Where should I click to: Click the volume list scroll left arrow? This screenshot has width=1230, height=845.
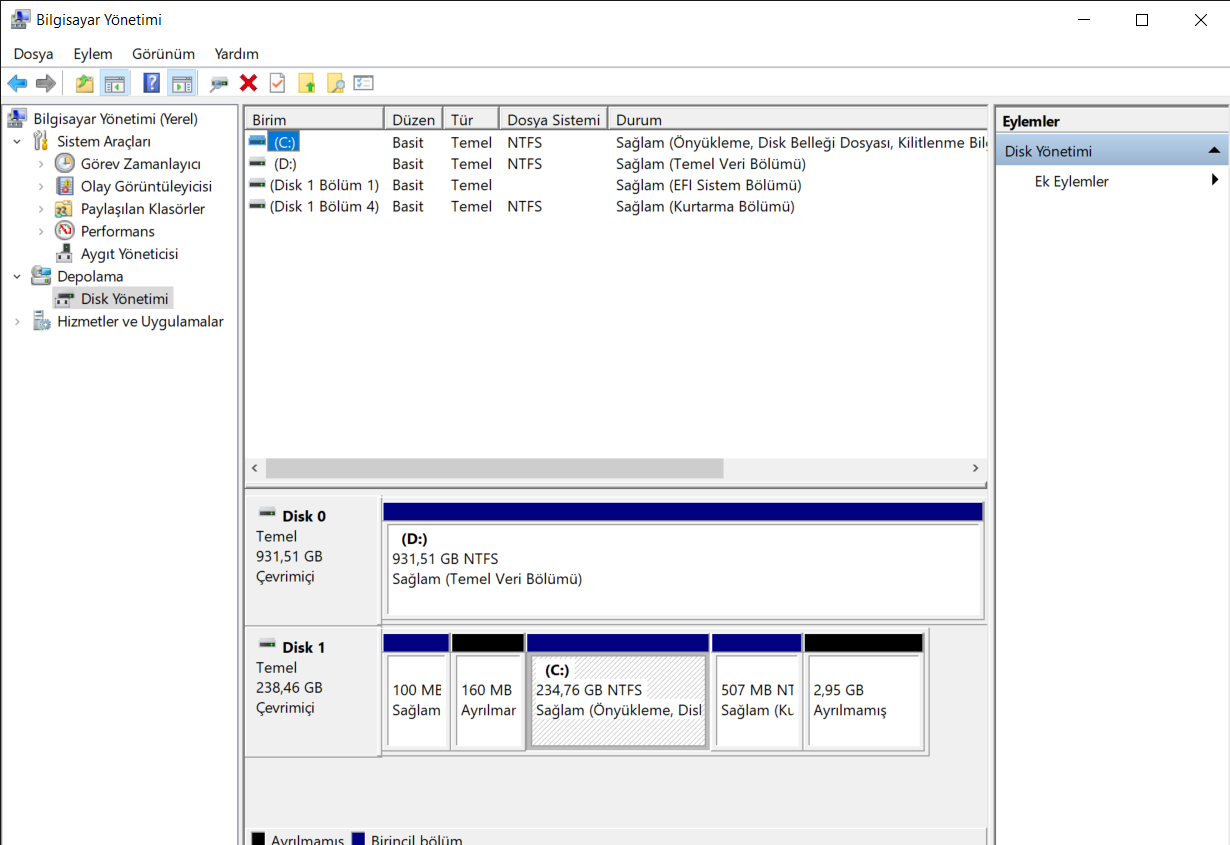click(255, 468)
